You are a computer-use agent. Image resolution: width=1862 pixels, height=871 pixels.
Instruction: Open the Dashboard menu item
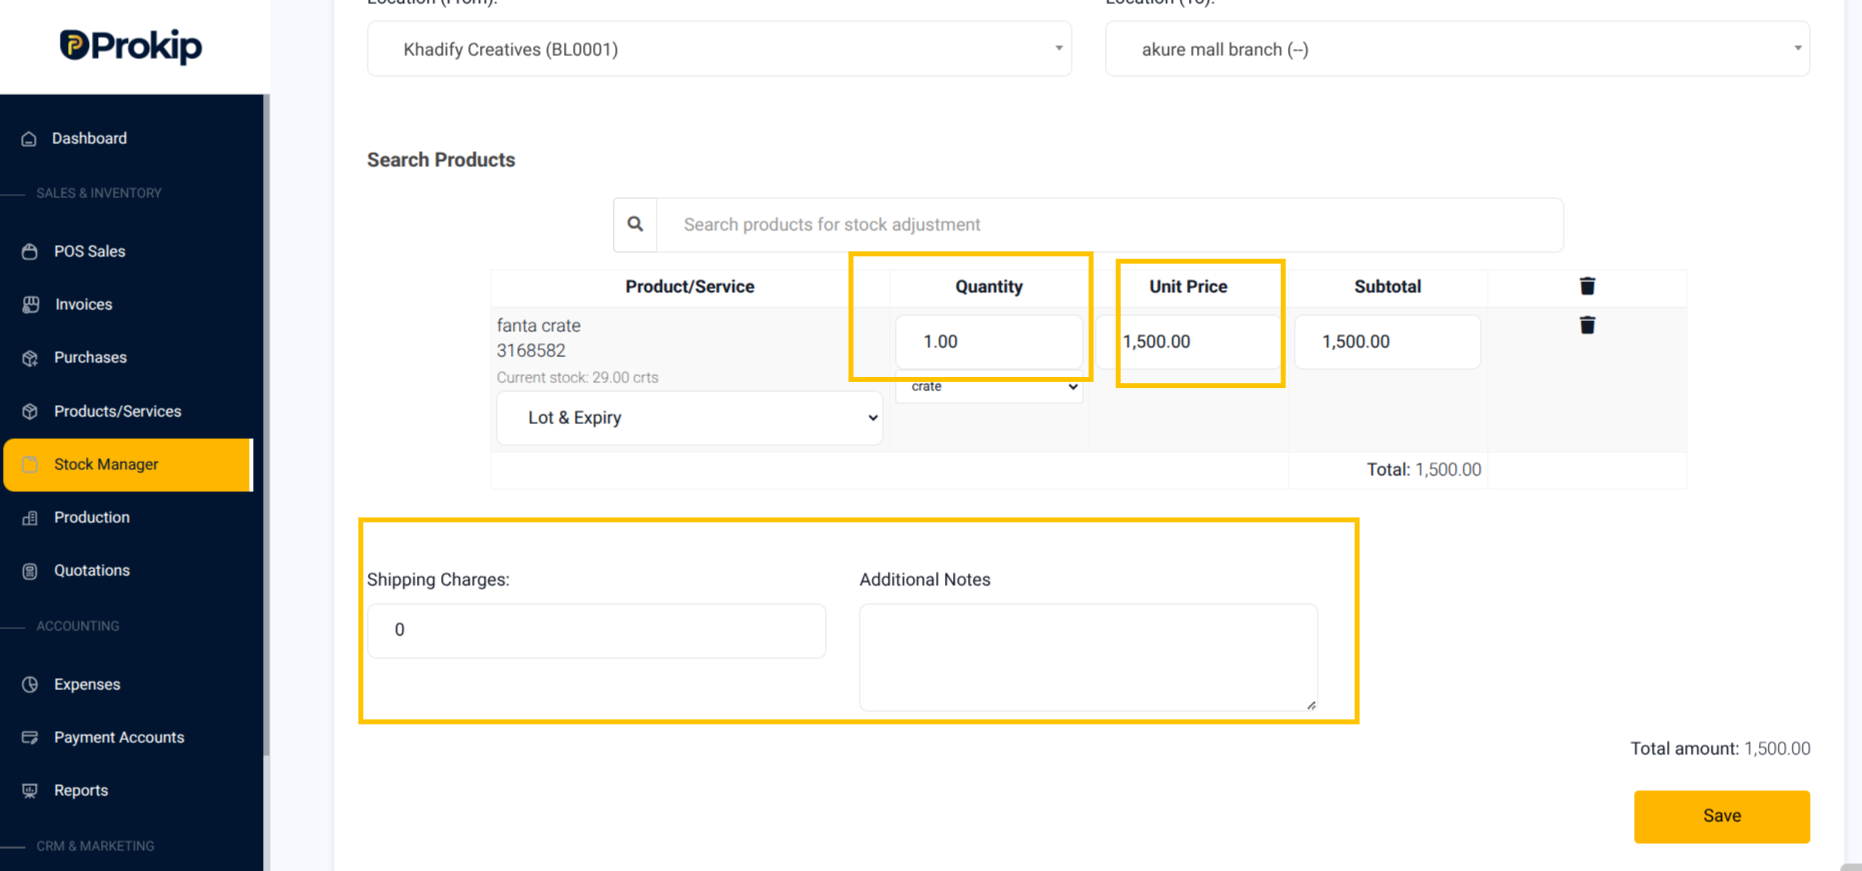[x=89, y=138]
